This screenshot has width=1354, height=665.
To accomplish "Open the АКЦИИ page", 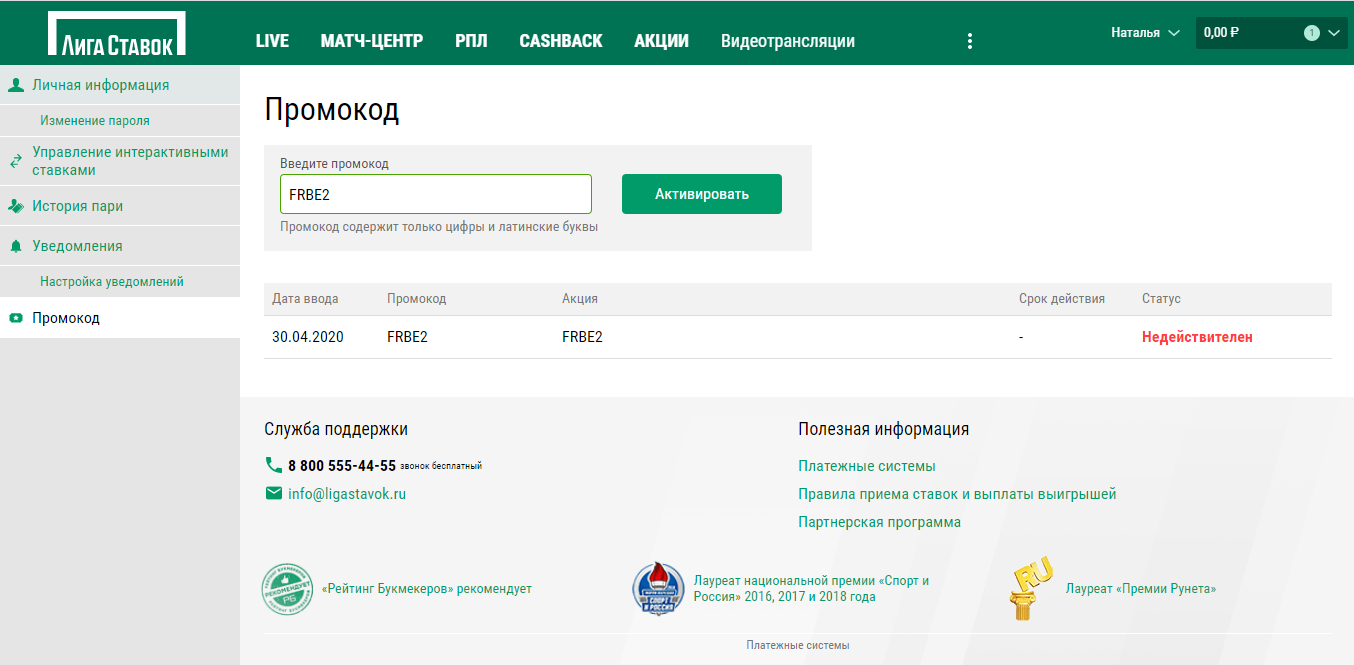I will [661, 41].
